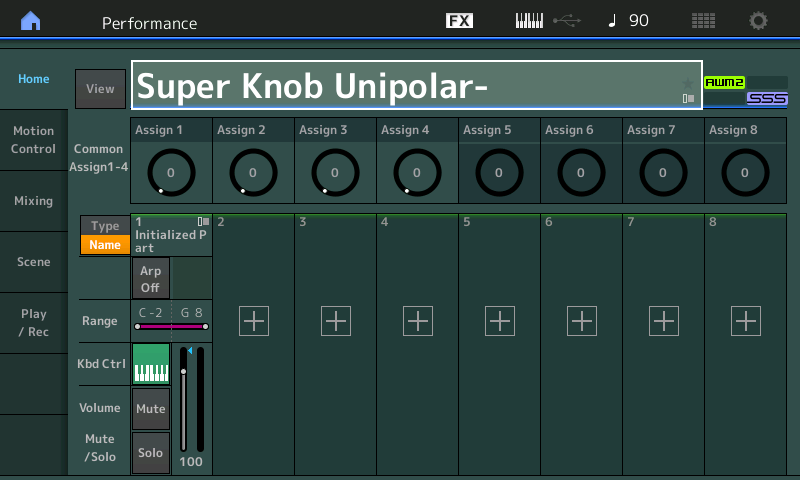Add a part in slot 6
Screen dimensions: 800x480
pos(582,321)
